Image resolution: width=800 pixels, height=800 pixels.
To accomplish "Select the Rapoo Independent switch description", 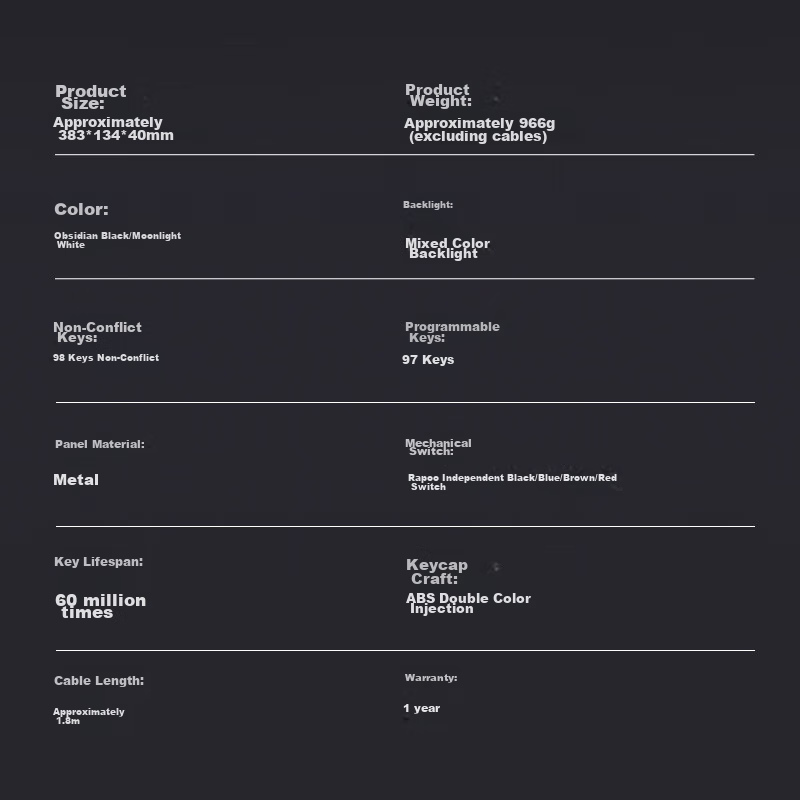I will (511, 482).
